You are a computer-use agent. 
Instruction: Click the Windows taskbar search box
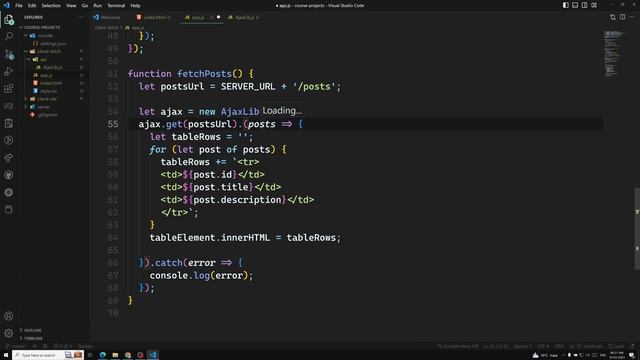pos(48,355)
